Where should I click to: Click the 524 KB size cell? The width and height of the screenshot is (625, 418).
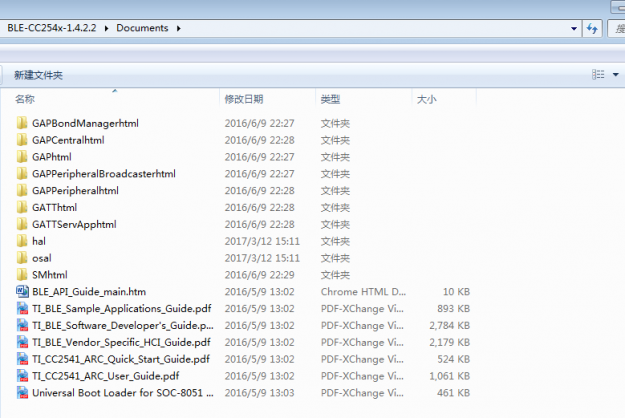coord(453,359)
